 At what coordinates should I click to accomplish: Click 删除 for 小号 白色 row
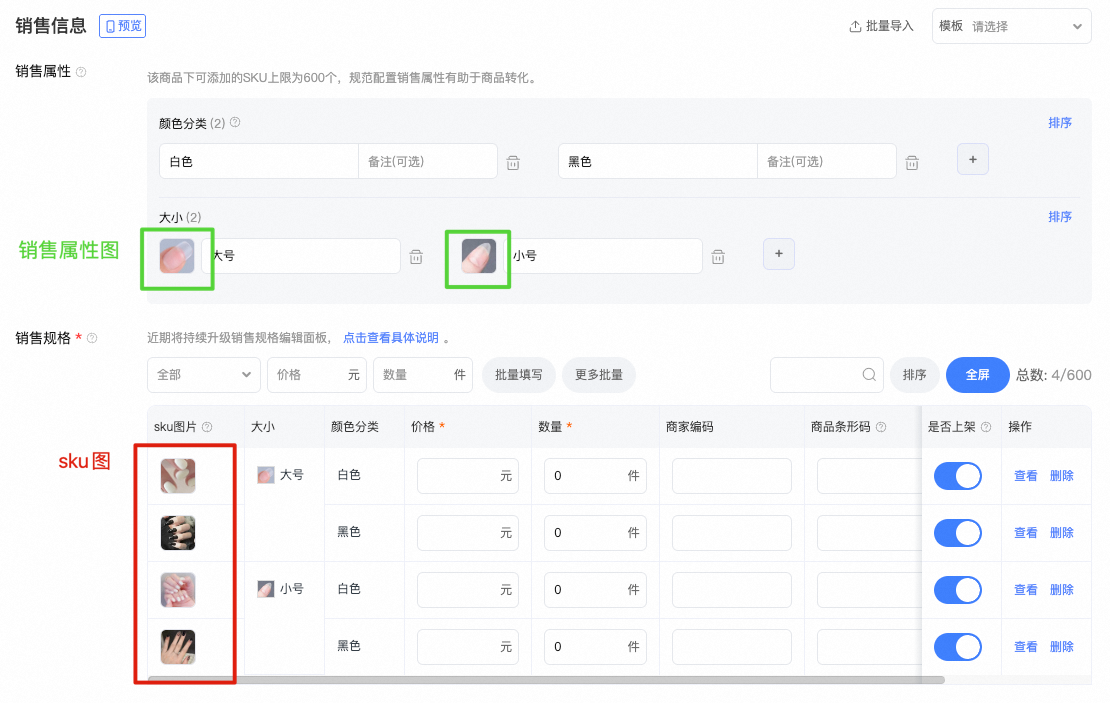1062,590
